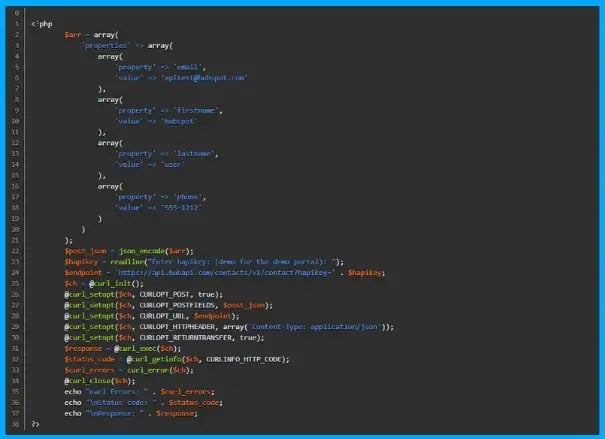Select the '$arr' variable on line 2
This screenshot has height=439, width=605.
[73, 35]
